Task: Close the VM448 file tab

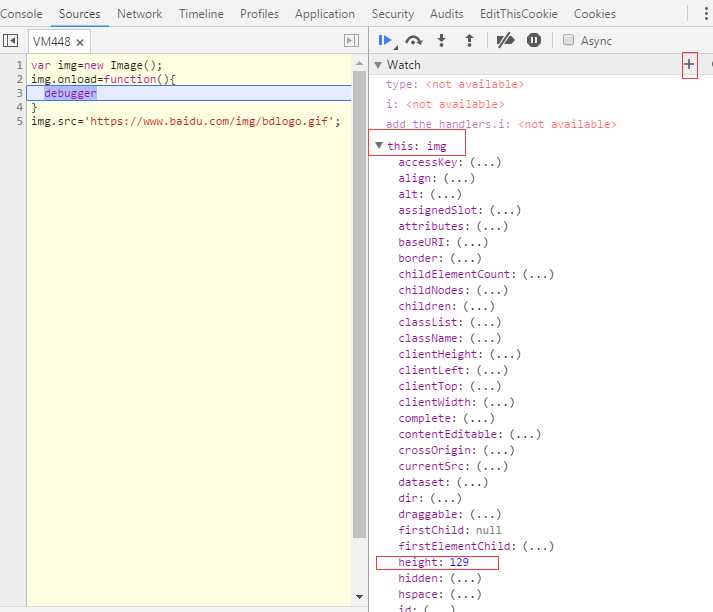Action: coord(80,42)
